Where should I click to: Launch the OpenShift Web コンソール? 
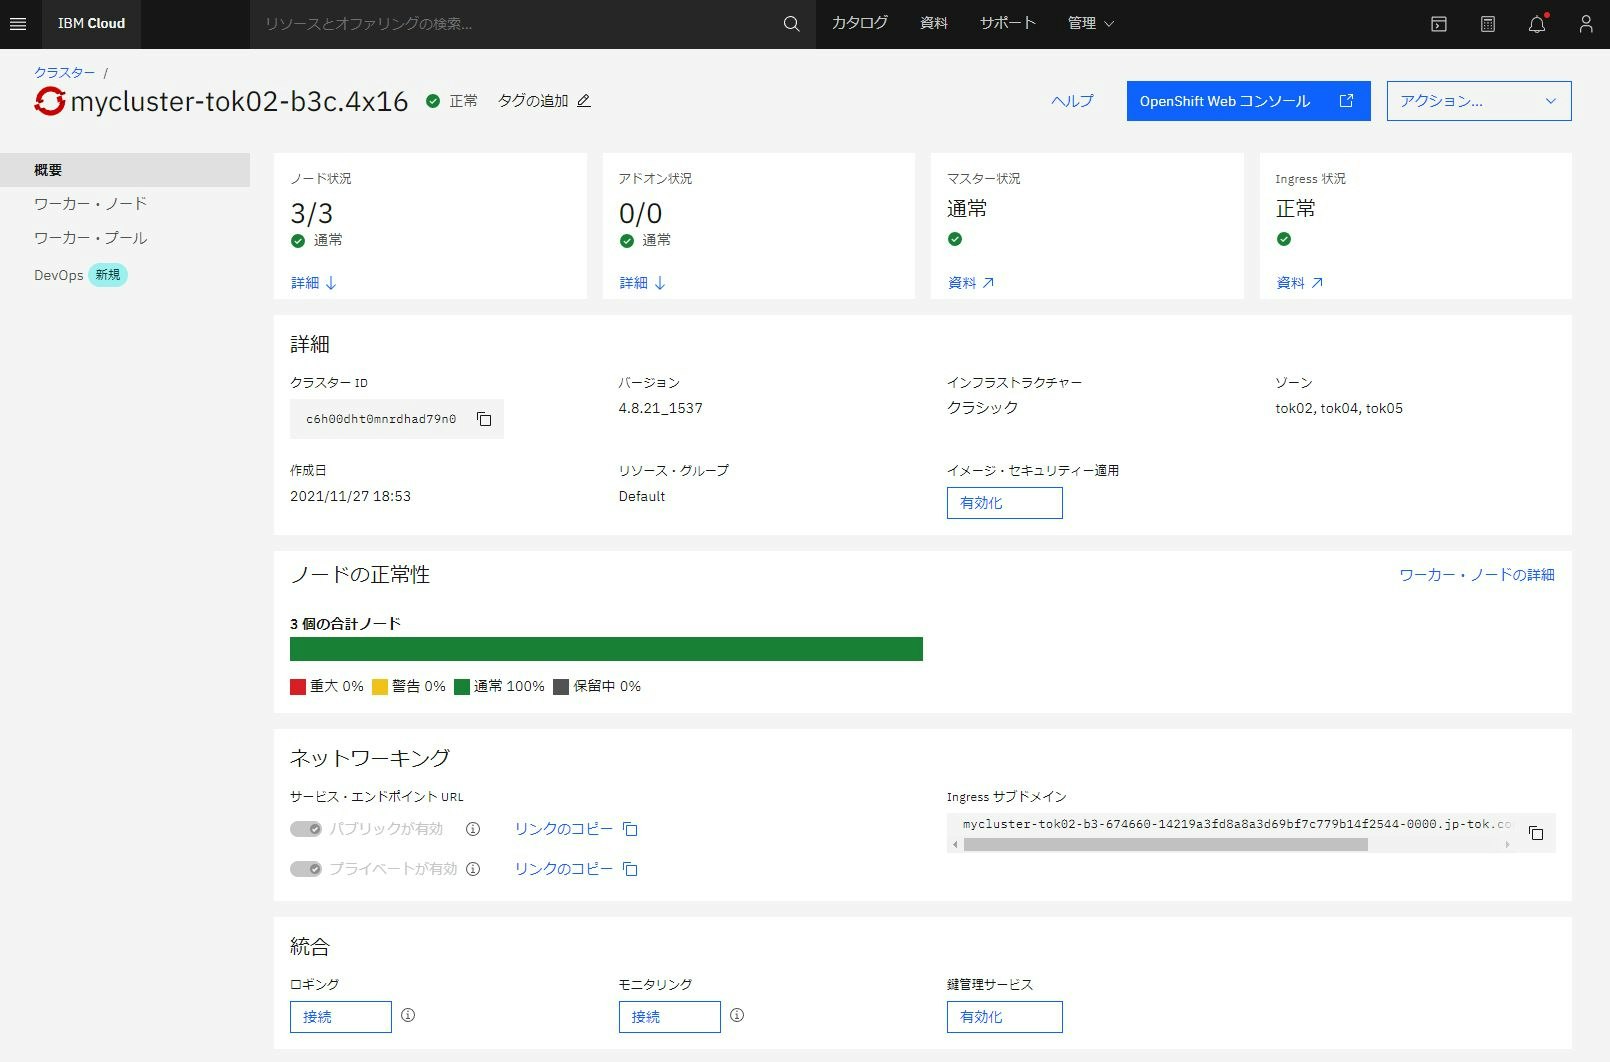click(x=1247, y=100)
